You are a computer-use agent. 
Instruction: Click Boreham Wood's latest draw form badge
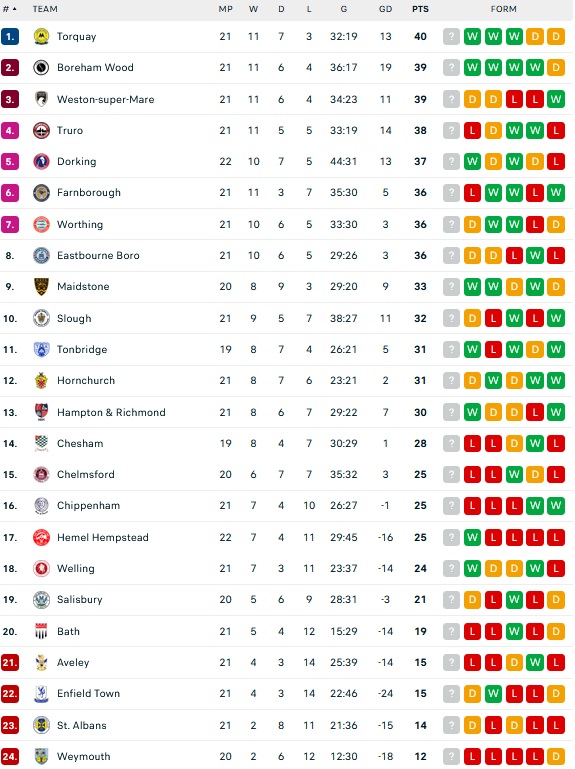556,67
